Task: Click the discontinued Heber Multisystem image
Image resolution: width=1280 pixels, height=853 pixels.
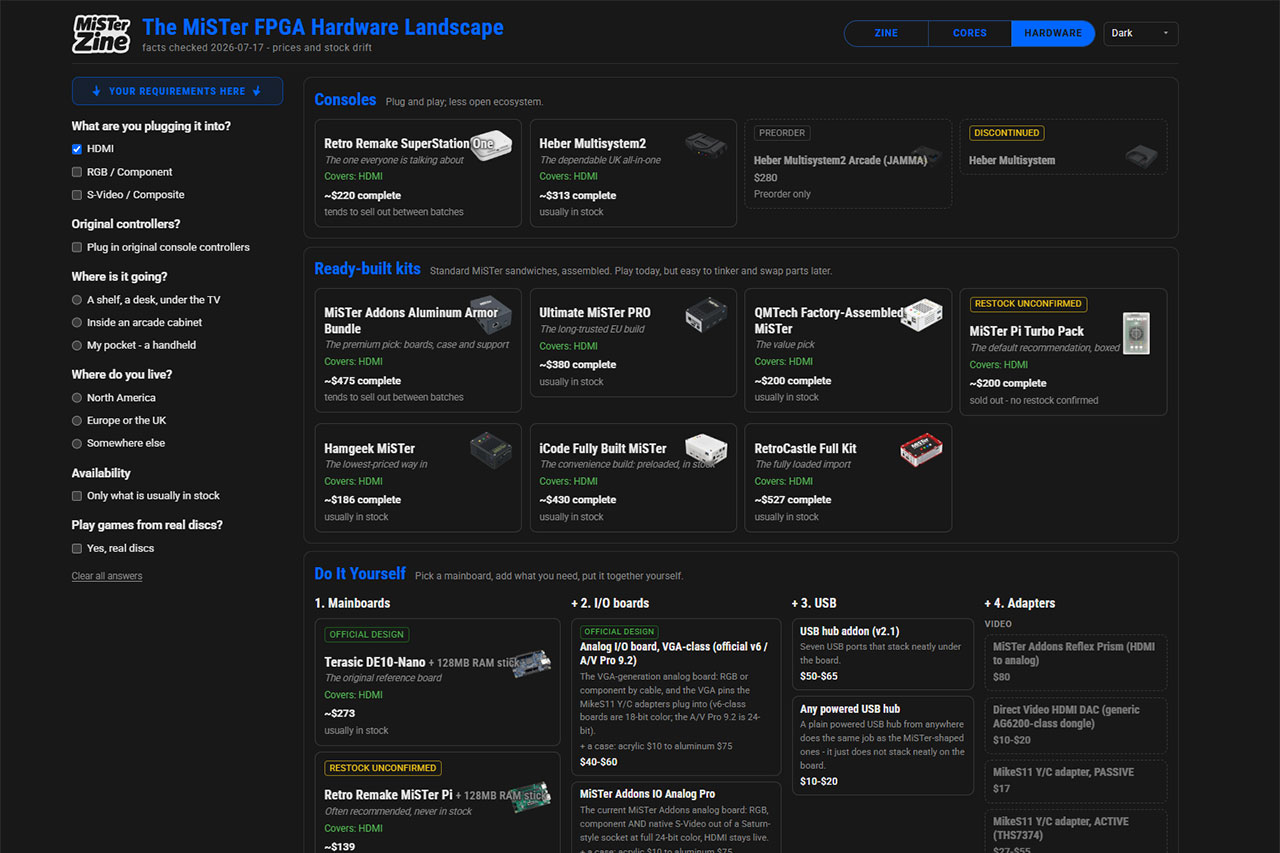Action: click(1141, 156)
